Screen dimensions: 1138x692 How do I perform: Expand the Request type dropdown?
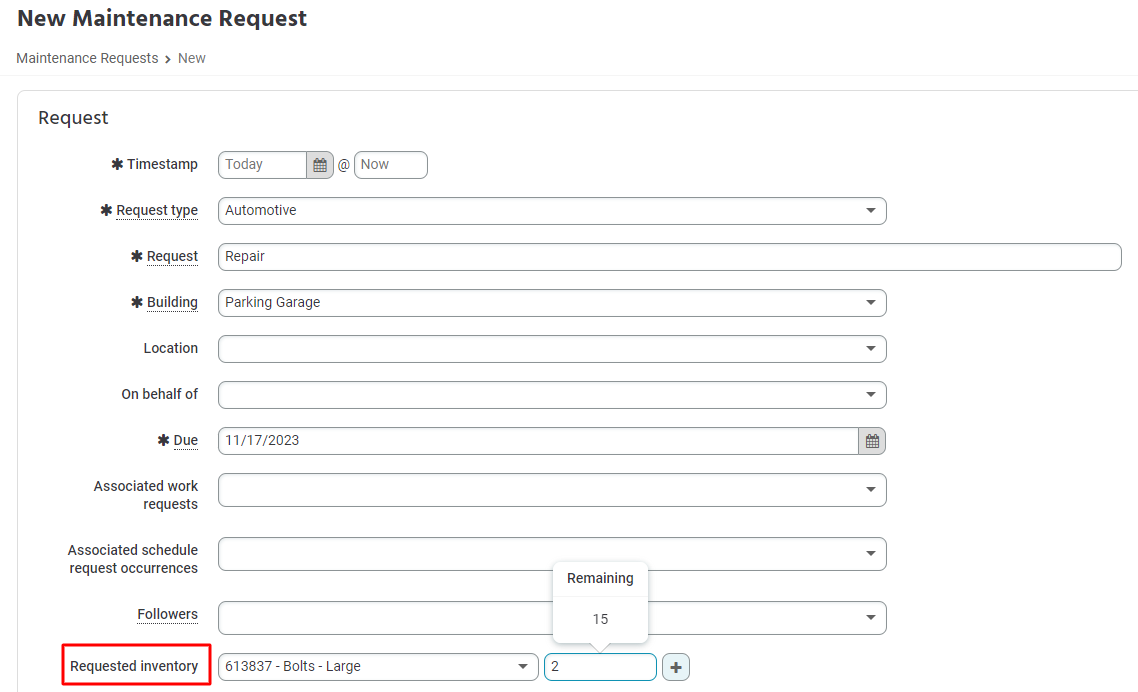point(870,211)
